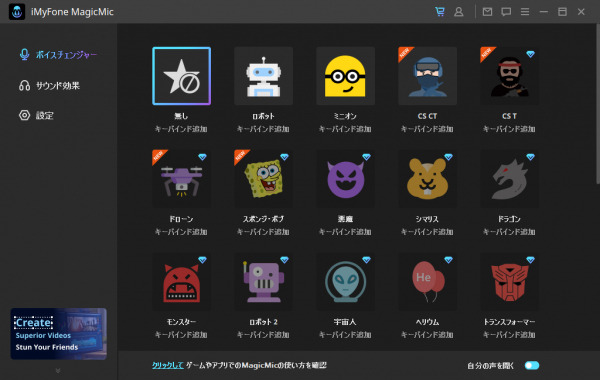Select the Helium balloon voice

click(x=427, y=282)
